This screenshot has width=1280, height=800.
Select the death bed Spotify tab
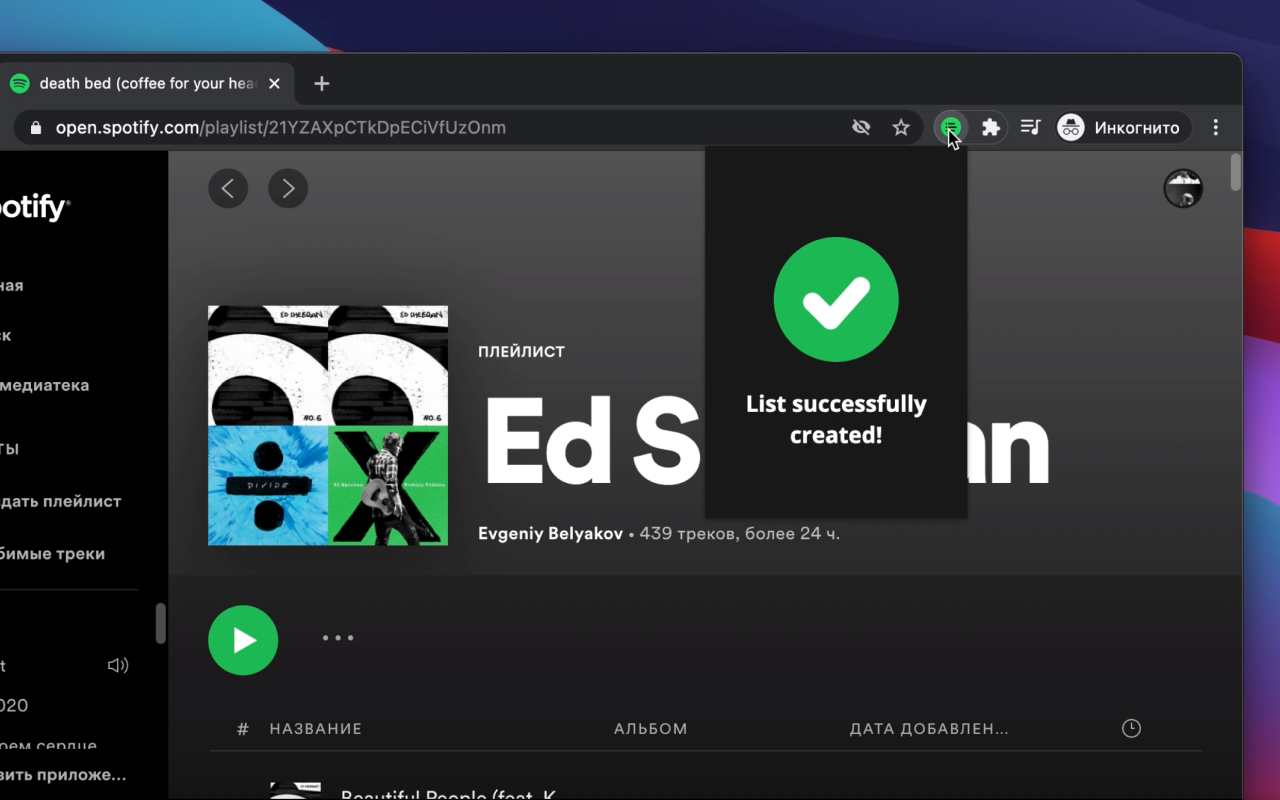pyautogui.click(x=145, y=84)
